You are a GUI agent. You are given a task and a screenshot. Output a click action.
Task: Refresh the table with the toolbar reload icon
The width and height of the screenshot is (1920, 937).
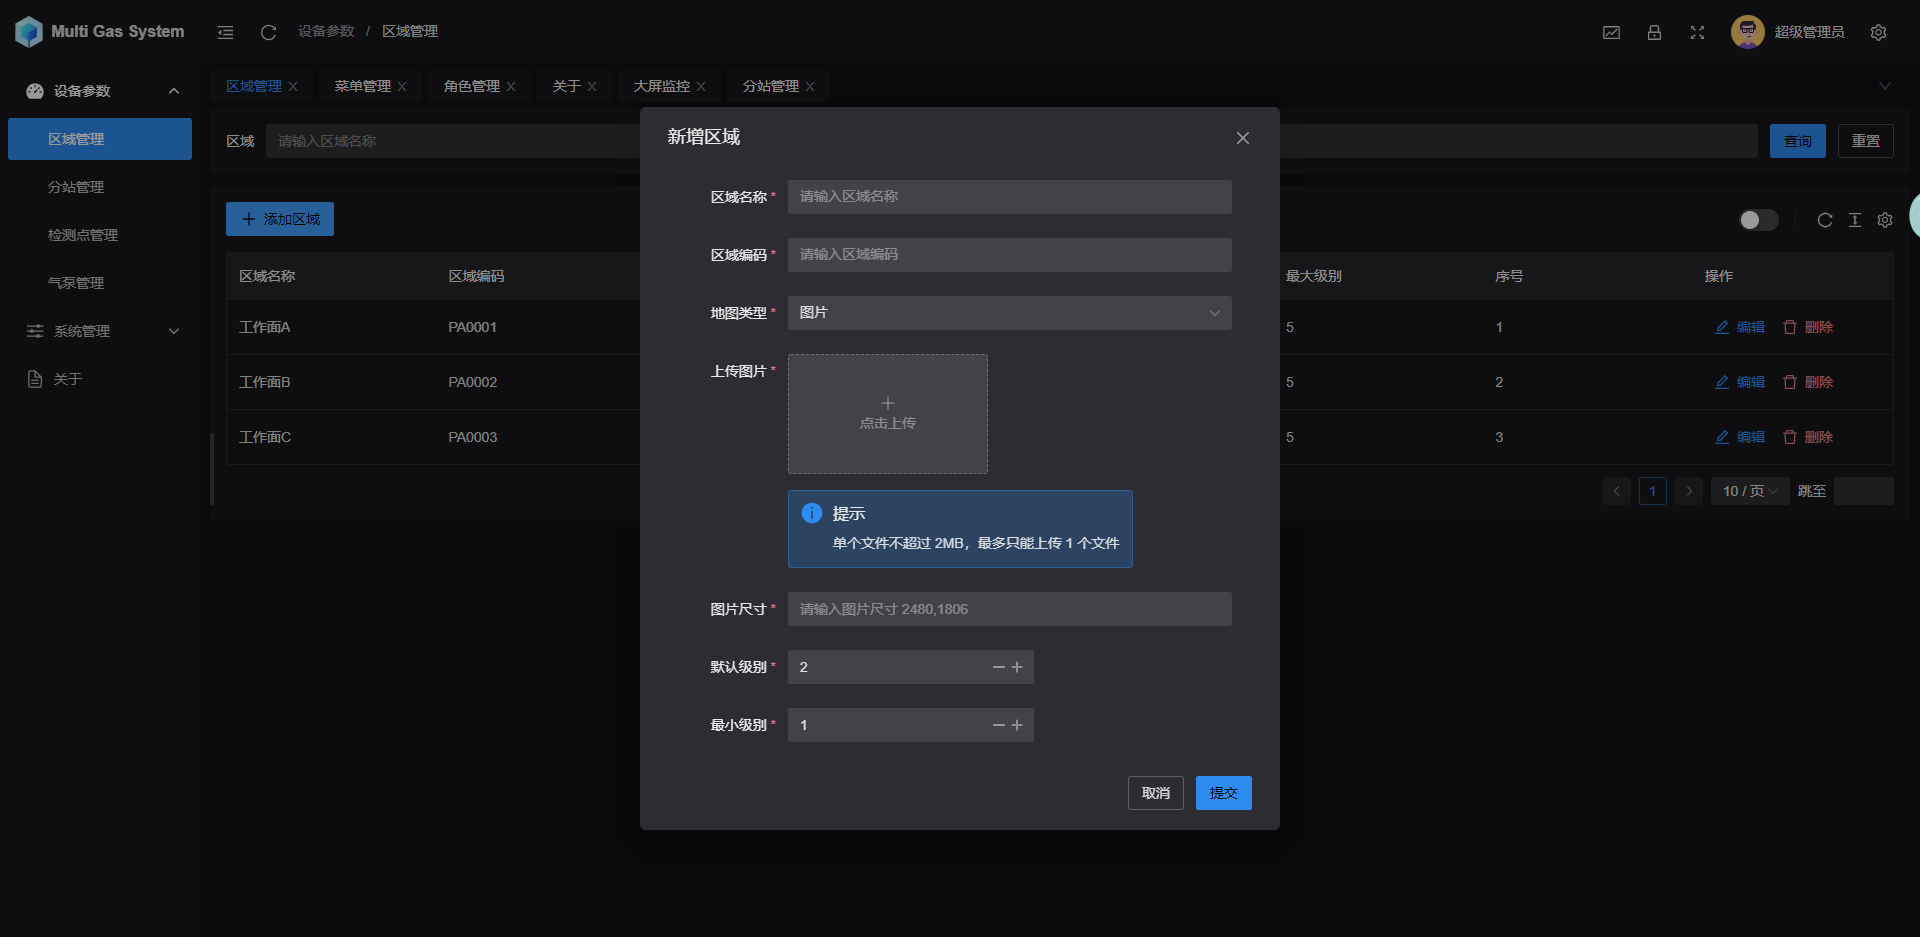tap(1825, 220)
